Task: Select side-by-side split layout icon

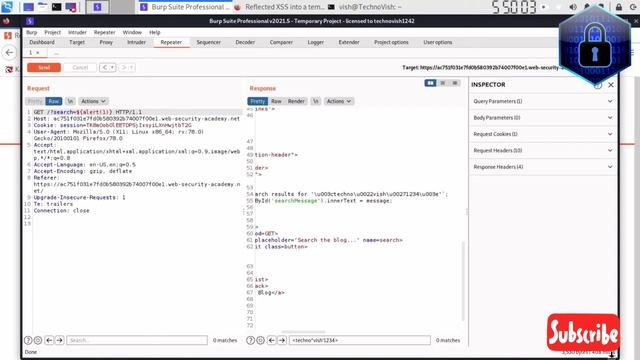Action: pos(430,83)
